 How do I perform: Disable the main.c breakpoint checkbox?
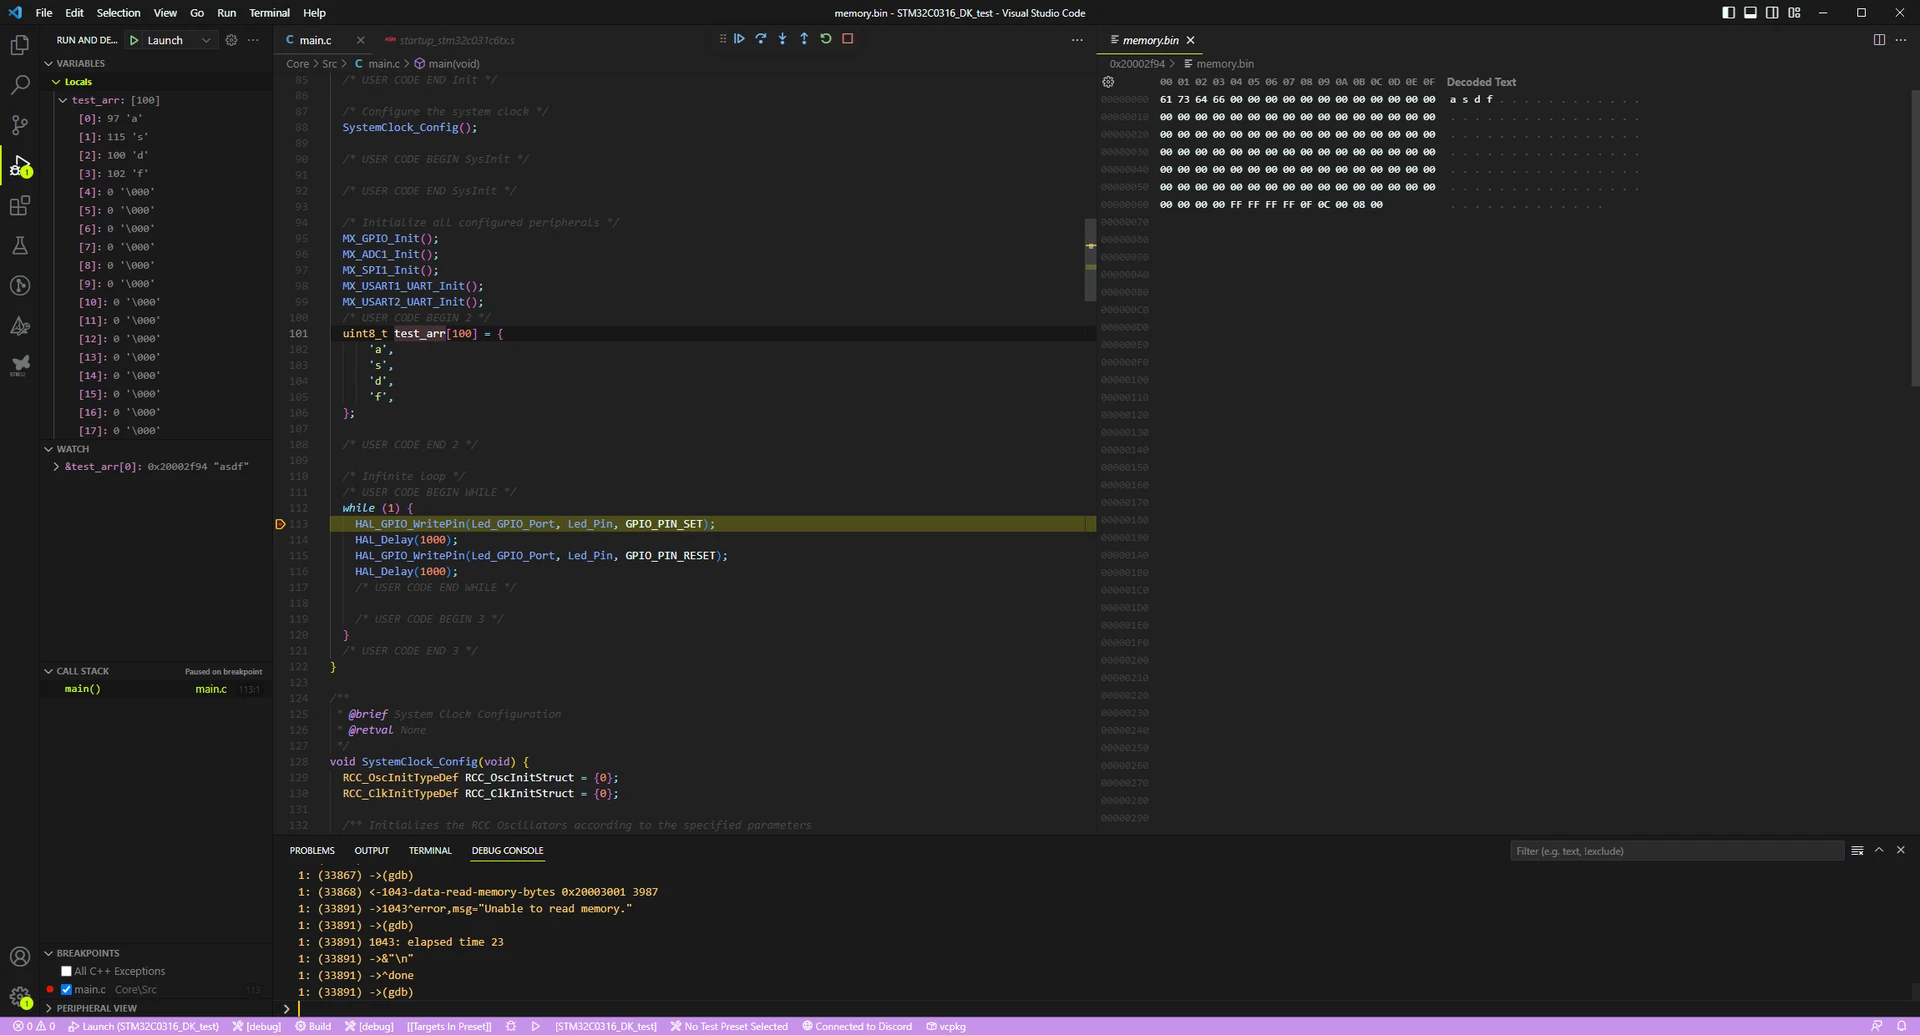(x=66, y=990)
